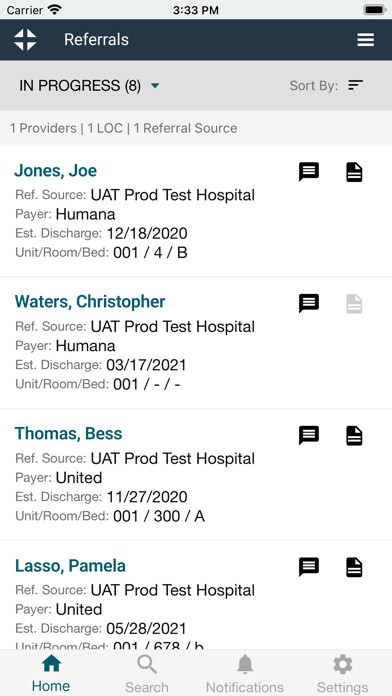Open Thomas, Bess referral
392x696 pixels.
[x=68, y=434]
